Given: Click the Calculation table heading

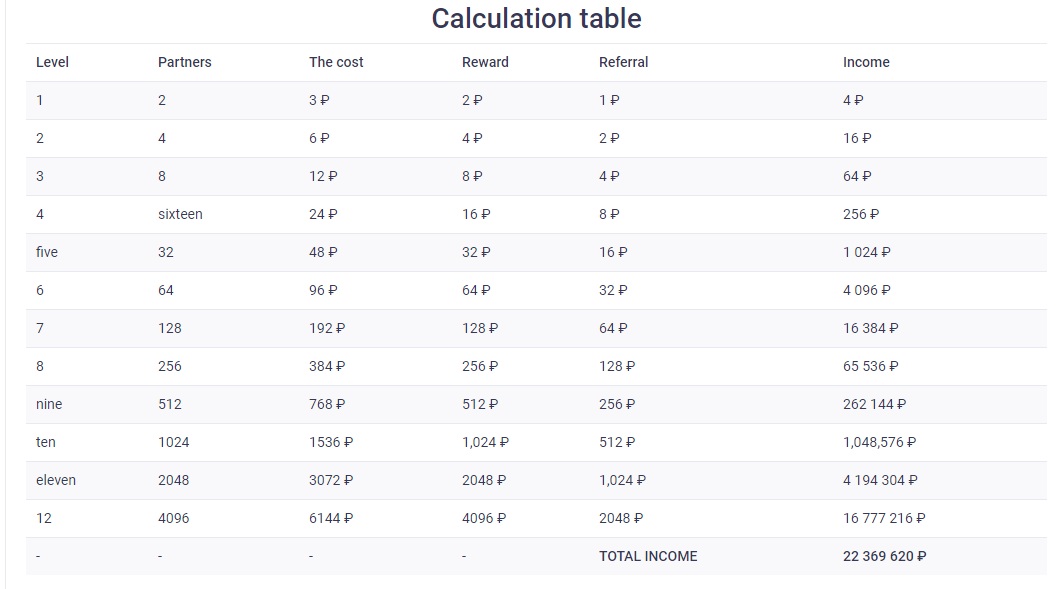Looking at the screenshot, I should [536, 19].
